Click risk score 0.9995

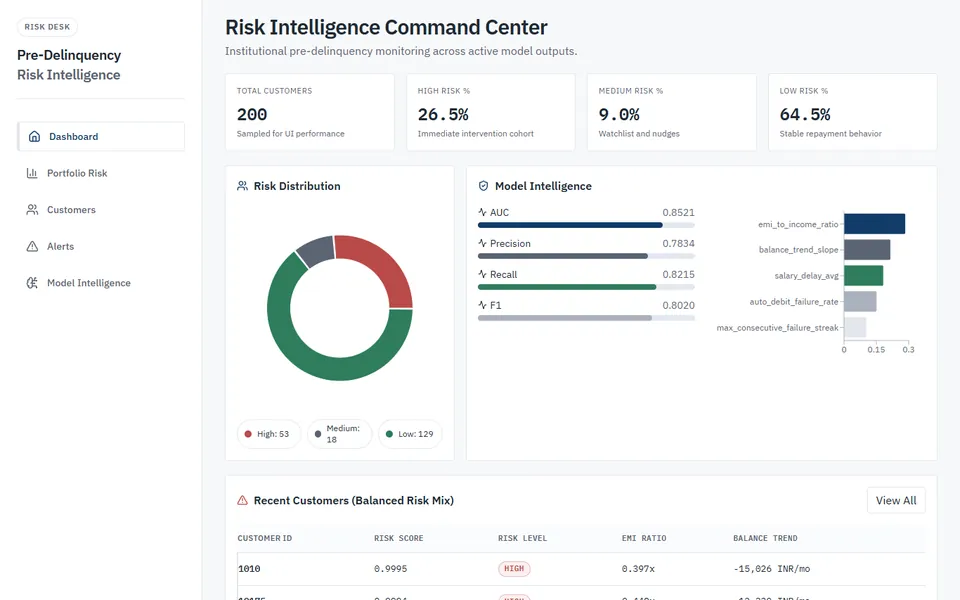point(391,569)
